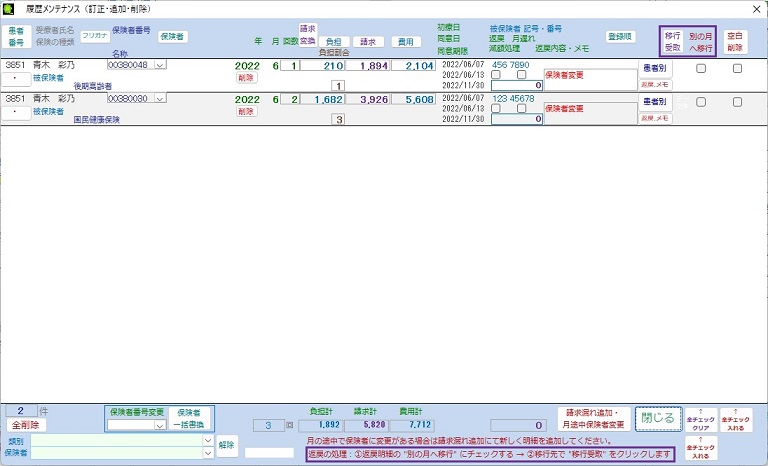This screenshot has width=768, height=466.
Task: Click the 全チェッククリア button
Action: point(701,420)
